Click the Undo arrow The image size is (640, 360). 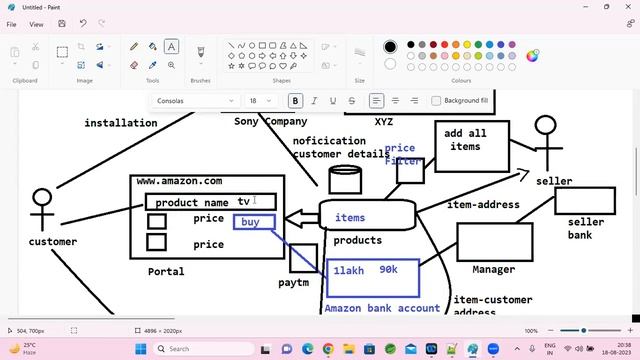pos(83,23)
